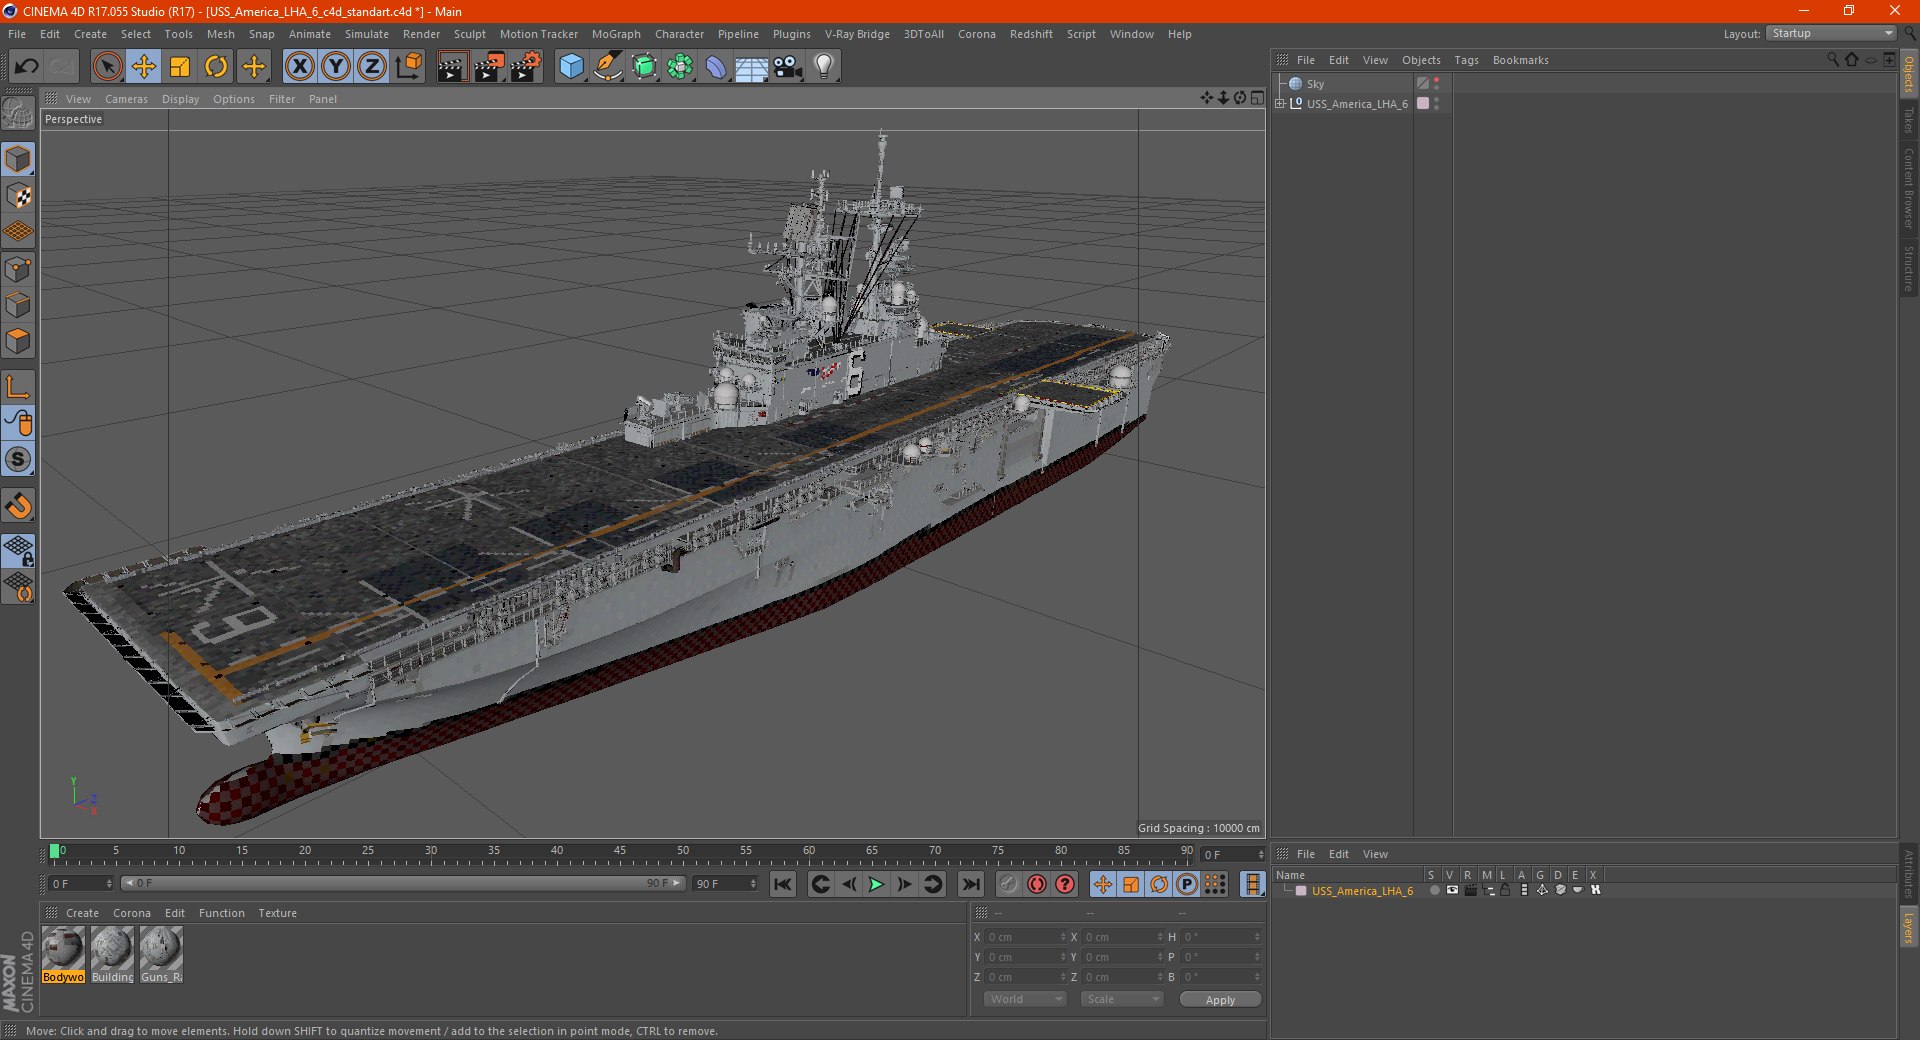Open Edit Render Settings icon
Screen dimensions: 1920x1040
(526, 67)
